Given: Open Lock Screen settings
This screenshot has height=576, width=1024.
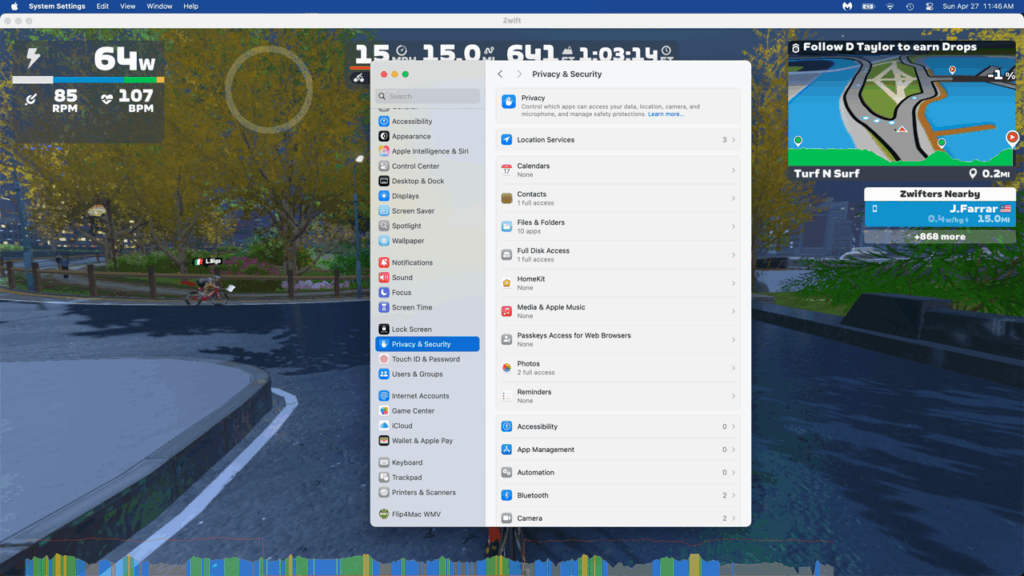Looking at the screenshot, I should (428, 330).
